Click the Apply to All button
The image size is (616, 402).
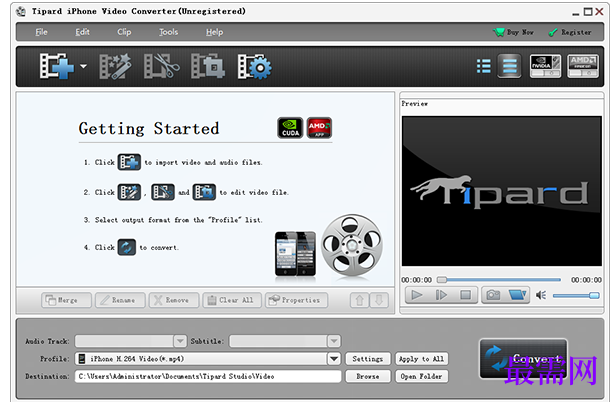tap(422, 358)
